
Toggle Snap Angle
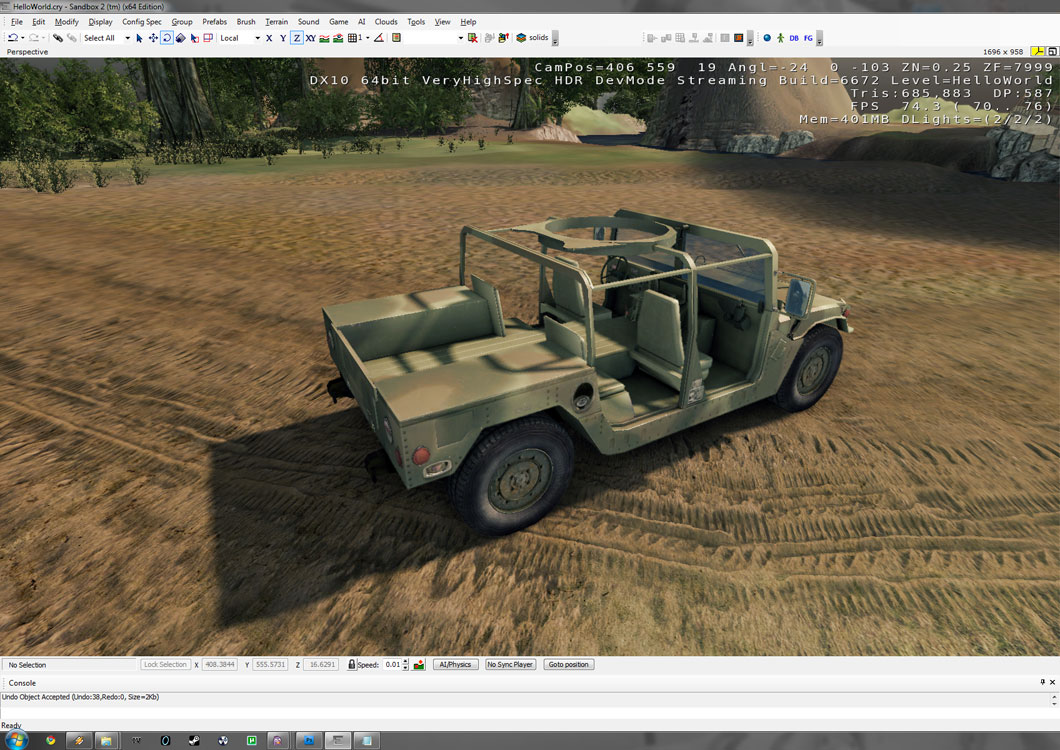(x=379, y=38)
